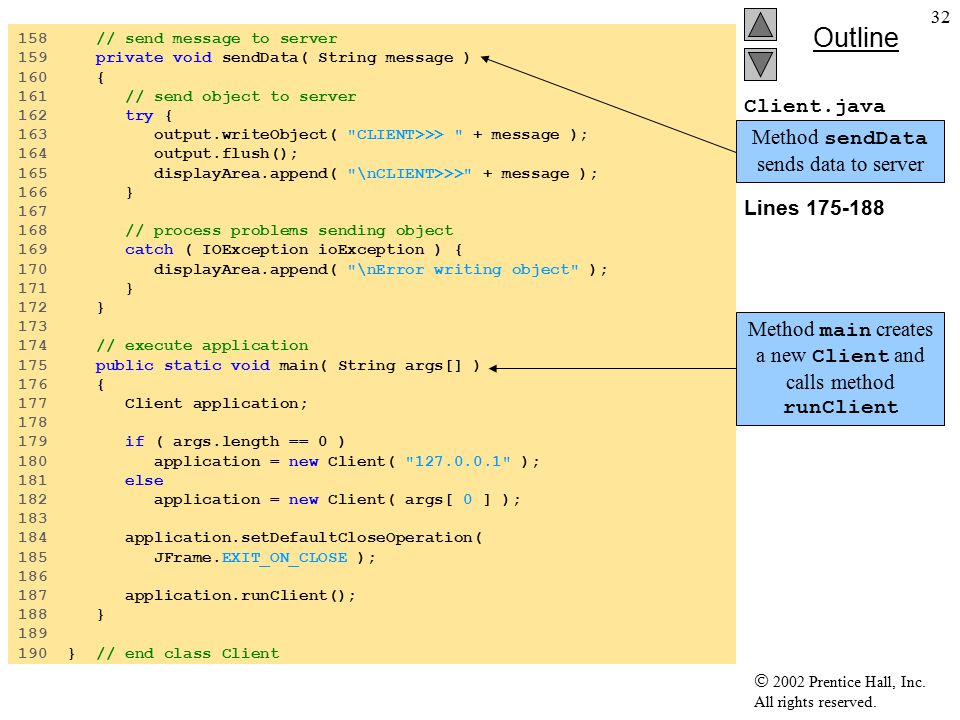
Task: Click the 'output.writeObject(' code line
Action: (x=370, y=135)
